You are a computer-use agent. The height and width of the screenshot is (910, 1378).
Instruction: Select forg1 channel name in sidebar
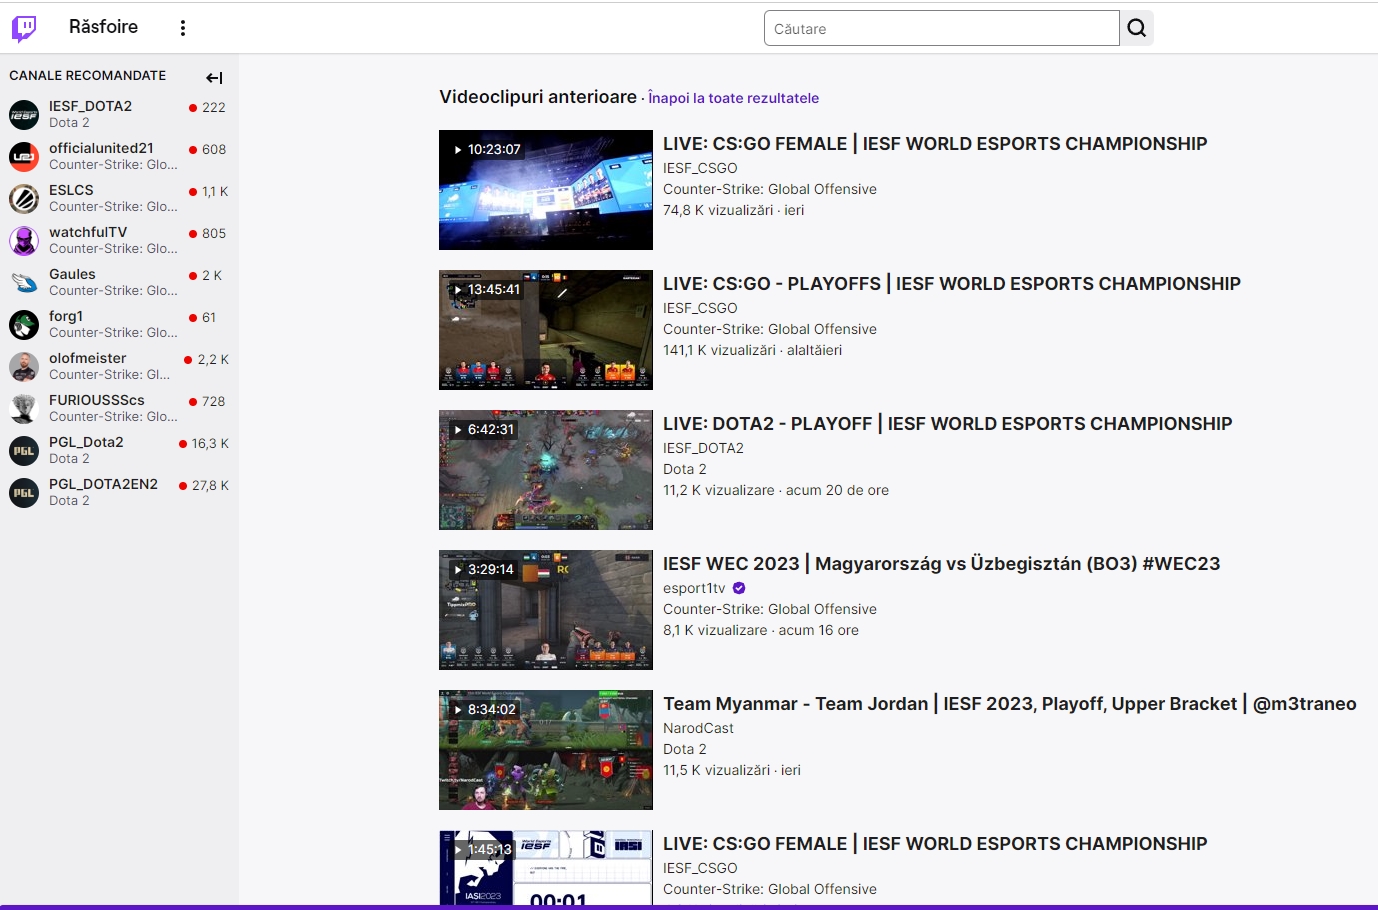point(66,316)
